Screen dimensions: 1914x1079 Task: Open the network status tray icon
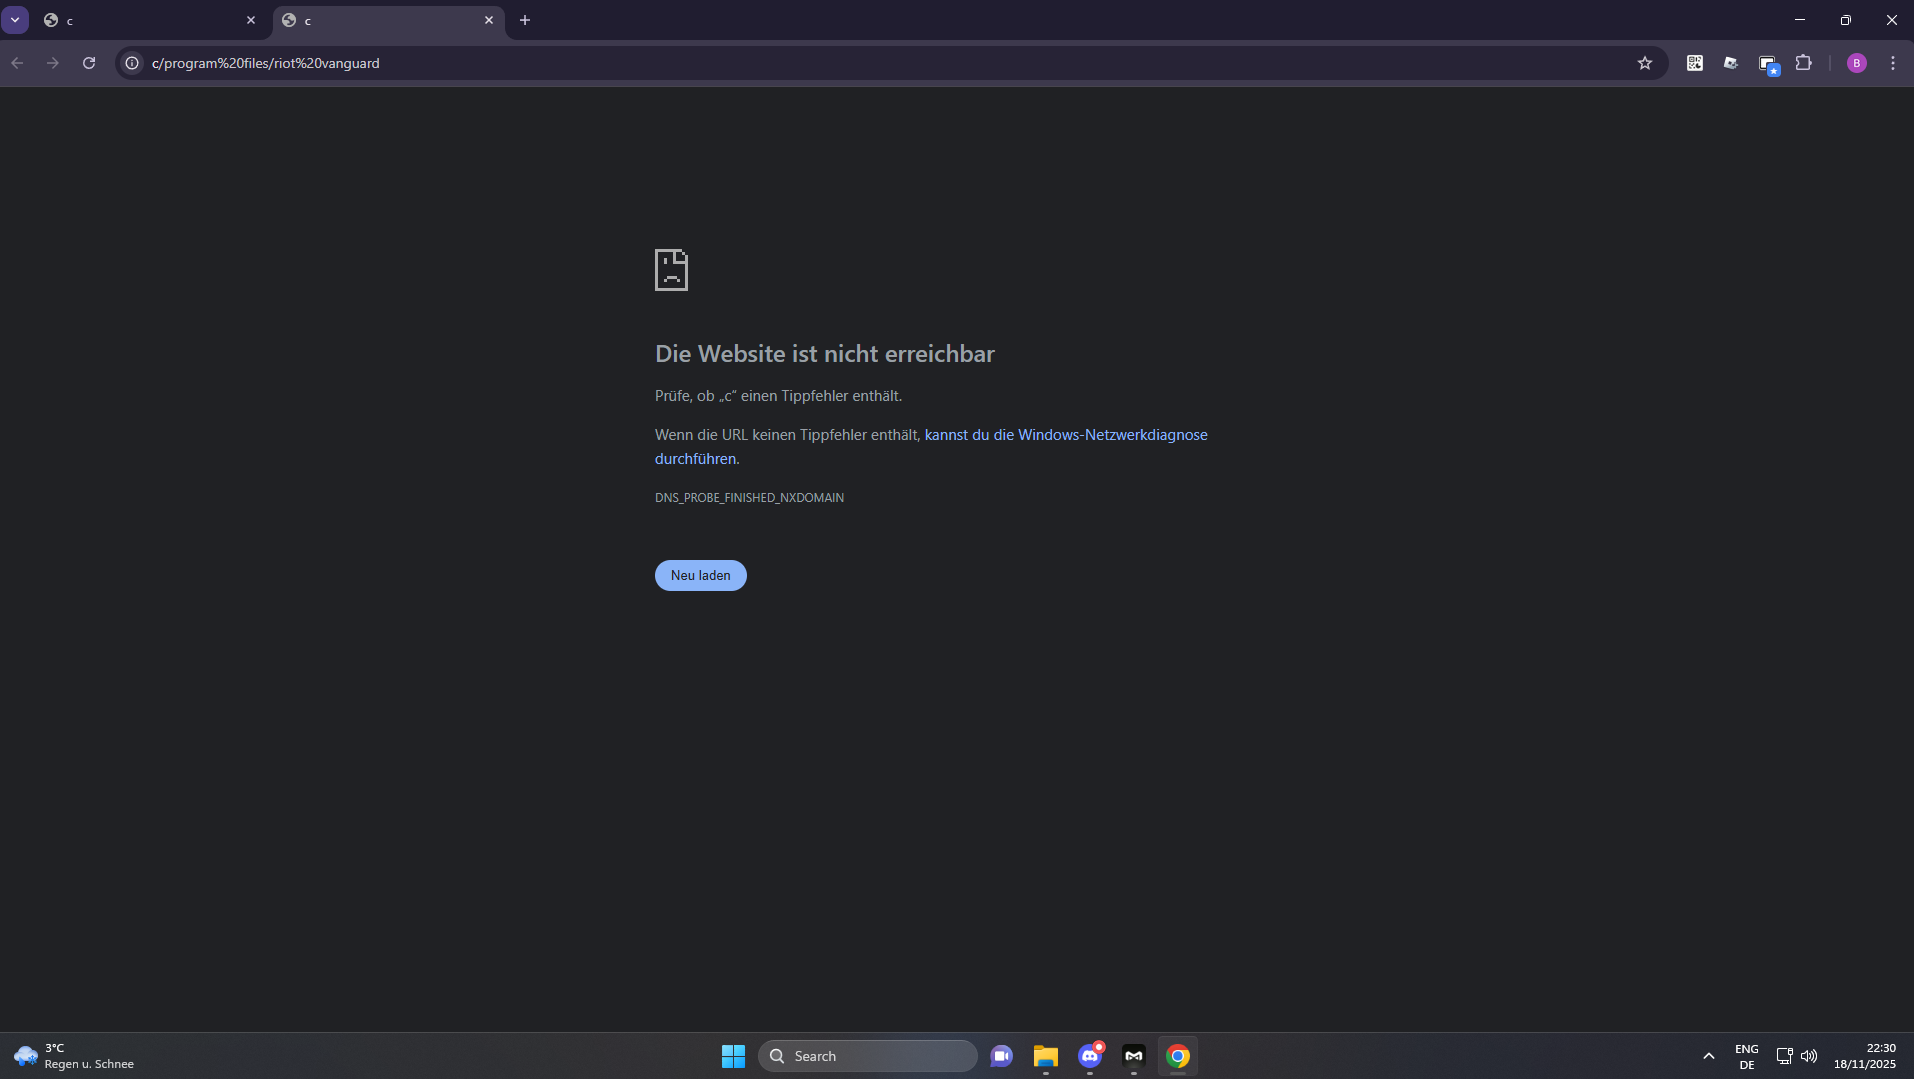(1784, 1056)
